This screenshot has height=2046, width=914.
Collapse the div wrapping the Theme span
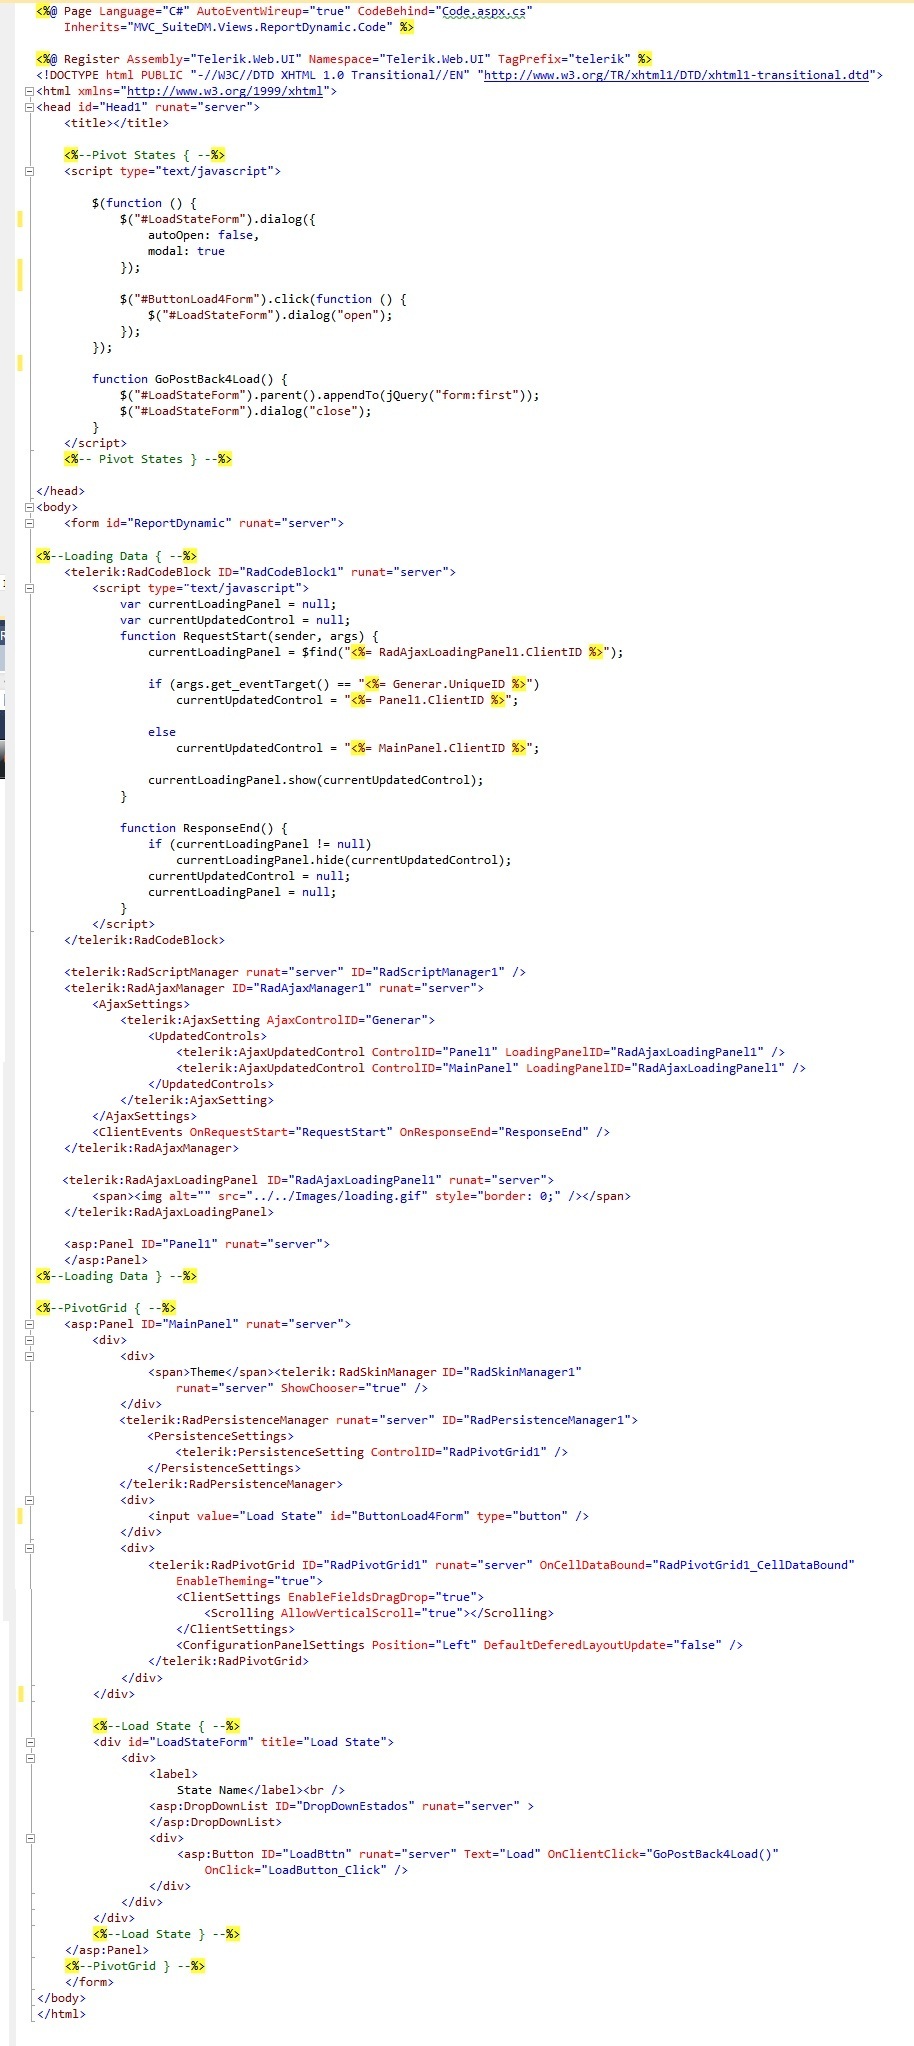(29, 1356)
